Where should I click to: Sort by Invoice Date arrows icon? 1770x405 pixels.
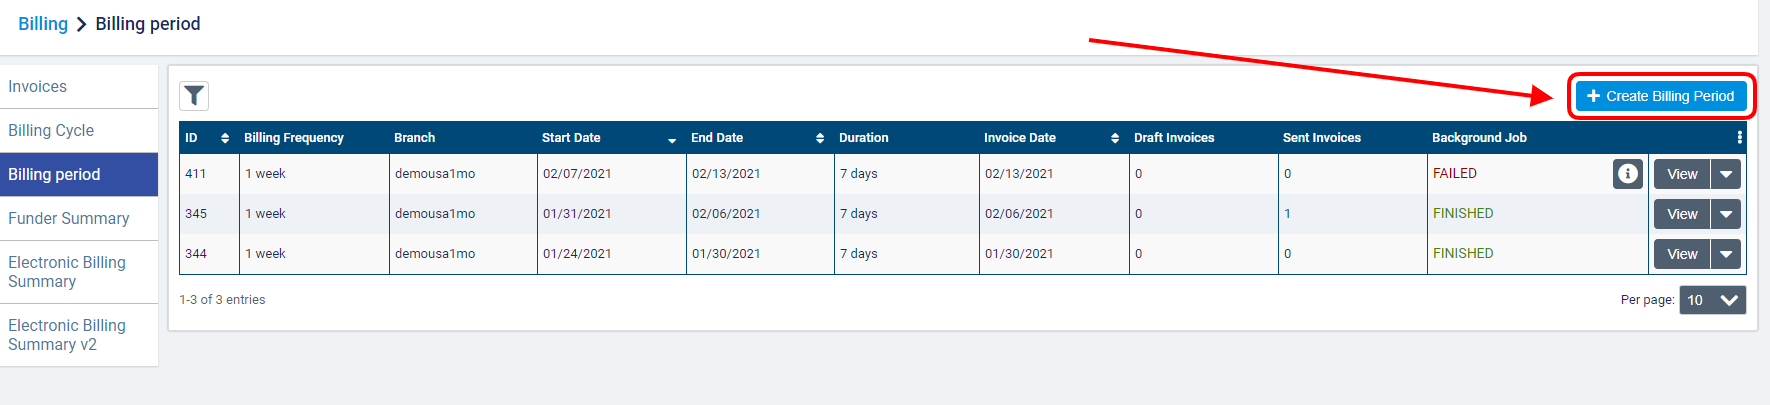(1115, 138)
